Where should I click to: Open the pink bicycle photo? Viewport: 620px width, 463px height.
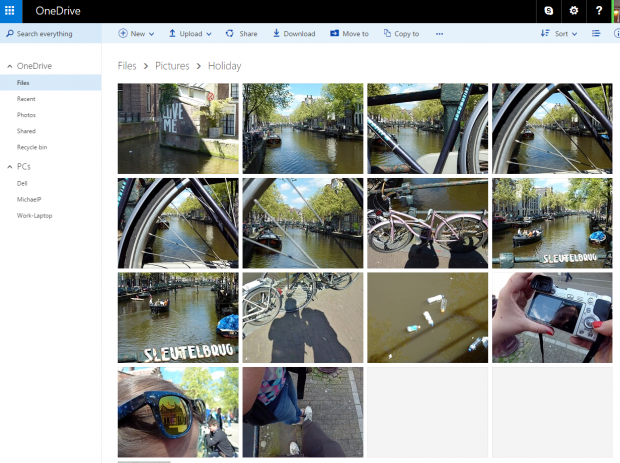[427, 223]
